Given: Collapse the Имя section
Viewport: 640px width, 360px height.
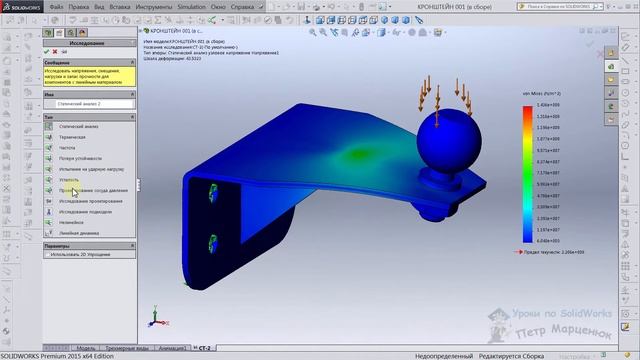Looking at the screenshot, I should [x=132, y=94].
